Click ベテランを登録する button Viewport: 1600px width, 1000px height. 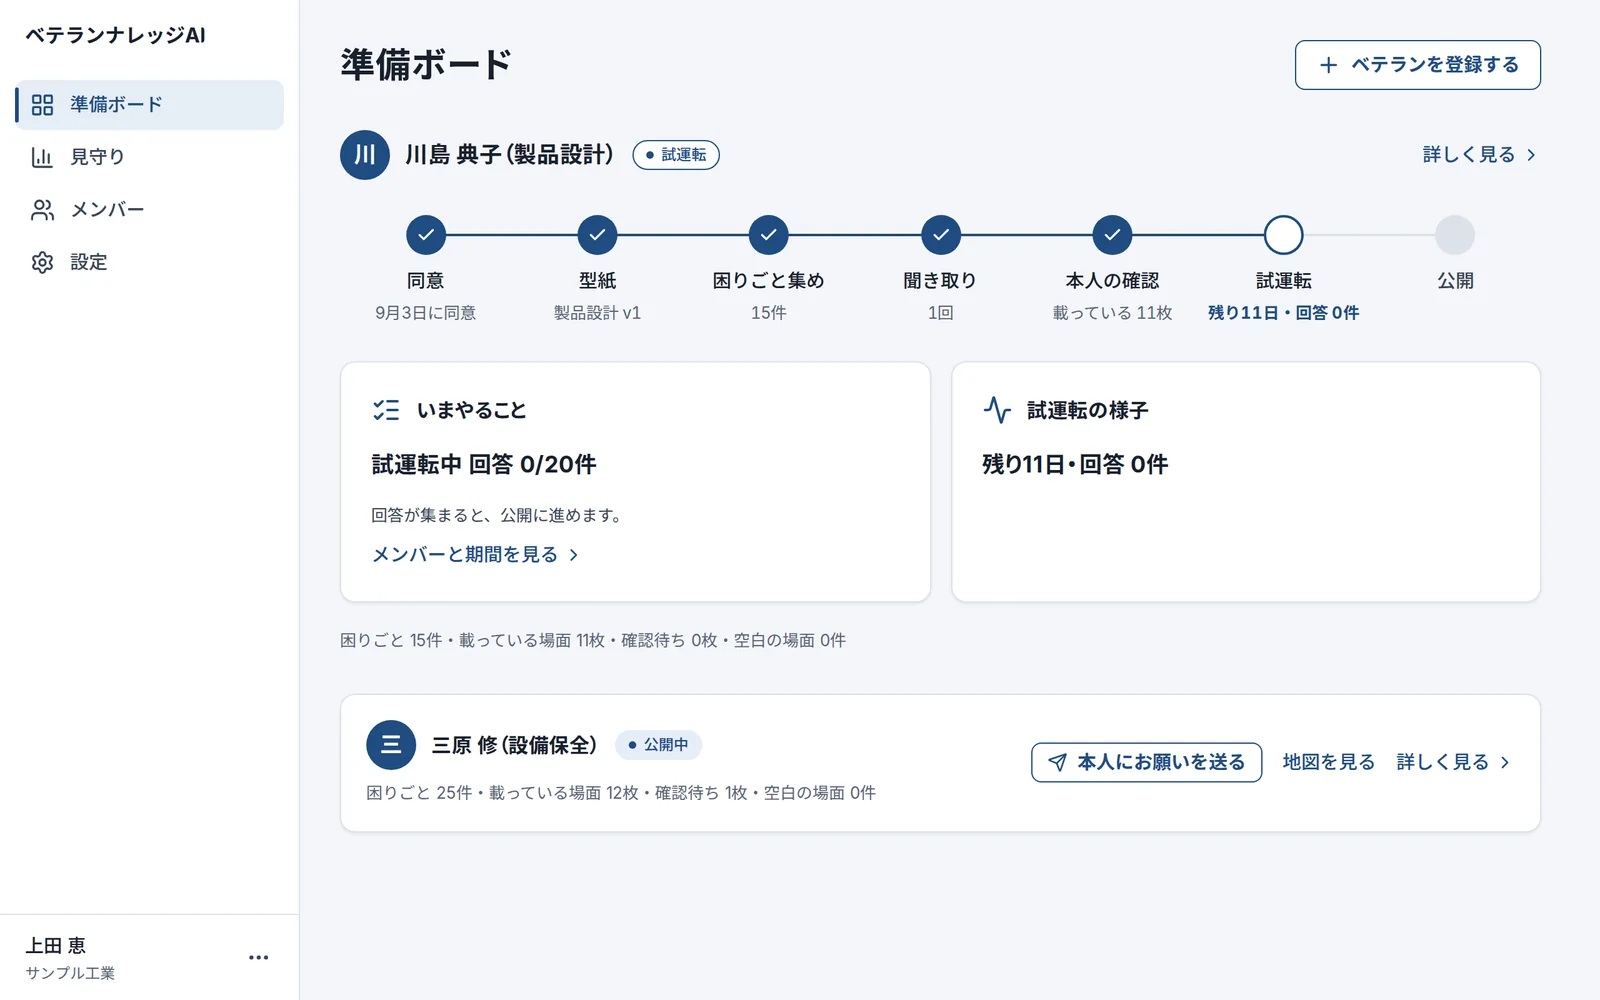tap(1417, 65)
